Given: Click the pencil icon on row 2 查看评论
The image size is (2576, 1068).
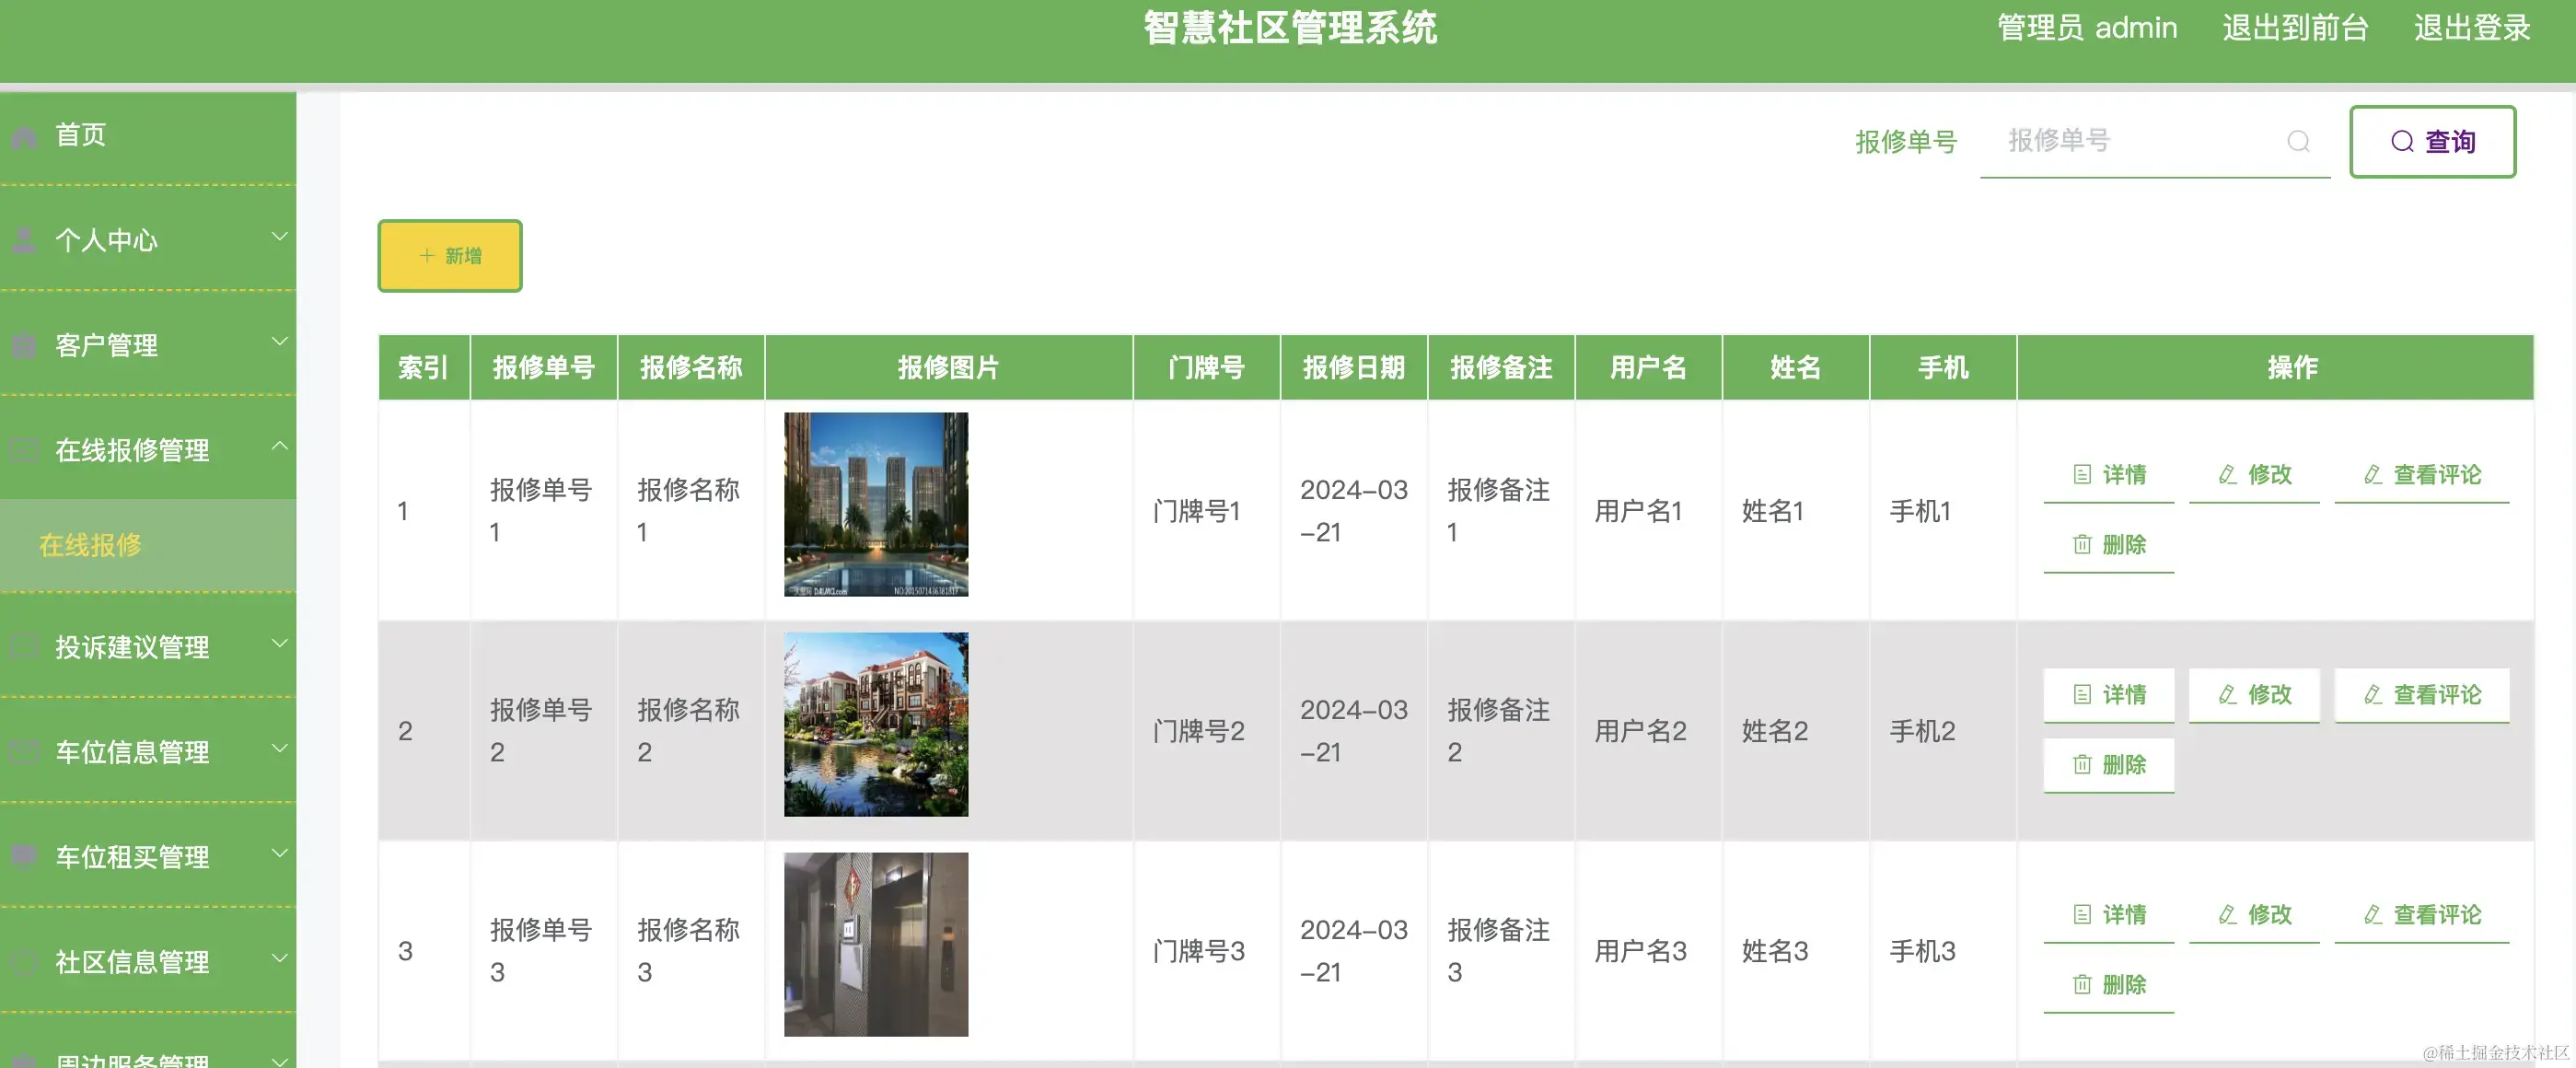Looking at the screenshot, I should 2373,694.
